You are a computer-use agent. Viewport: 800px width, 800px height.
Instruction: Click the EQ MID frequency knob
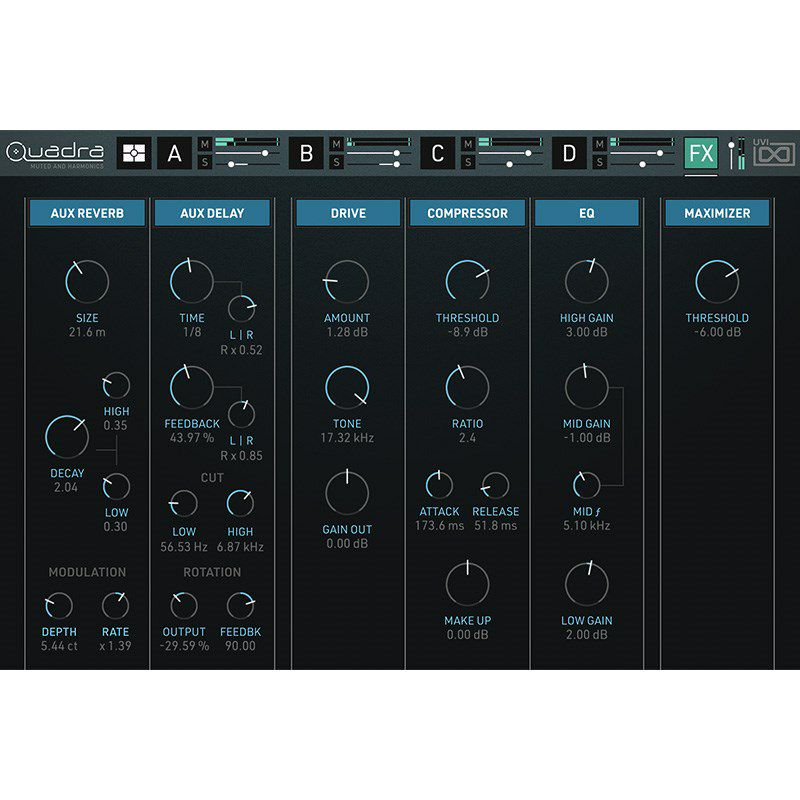587,485
